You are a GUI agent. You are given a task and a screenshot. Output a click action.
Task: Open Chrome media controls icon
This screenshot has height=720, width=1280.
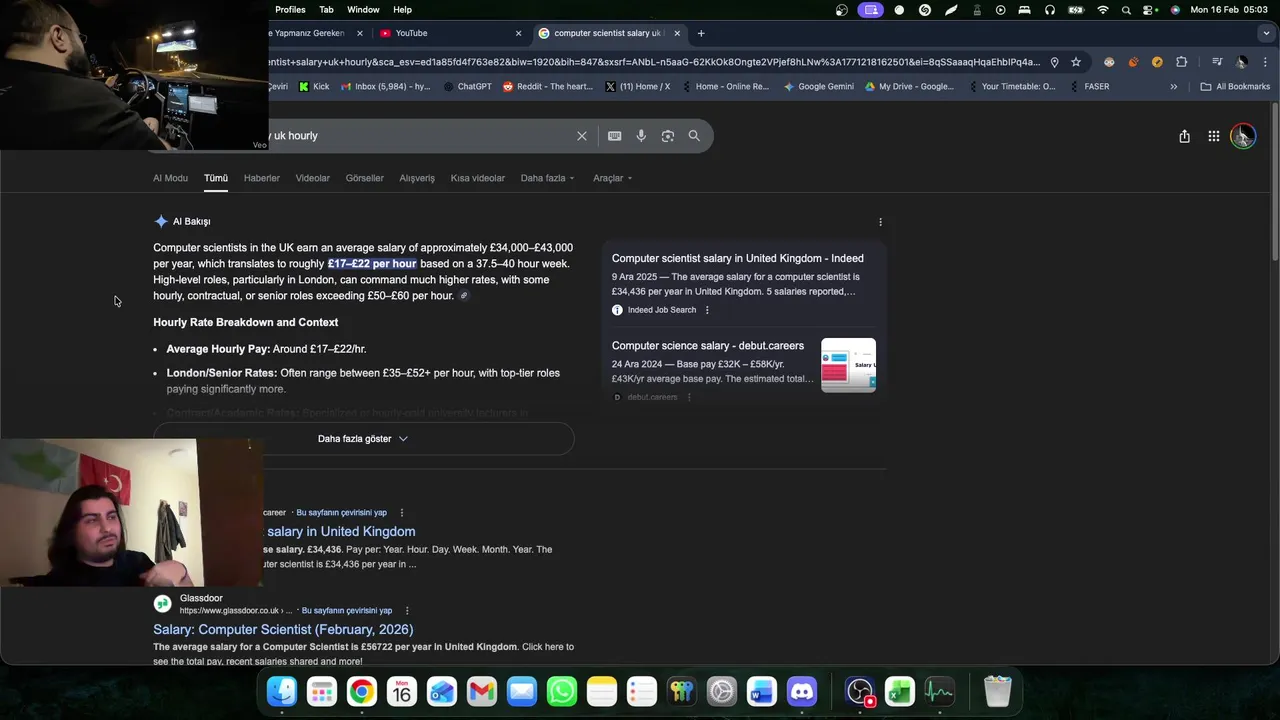pos(1216,62)
